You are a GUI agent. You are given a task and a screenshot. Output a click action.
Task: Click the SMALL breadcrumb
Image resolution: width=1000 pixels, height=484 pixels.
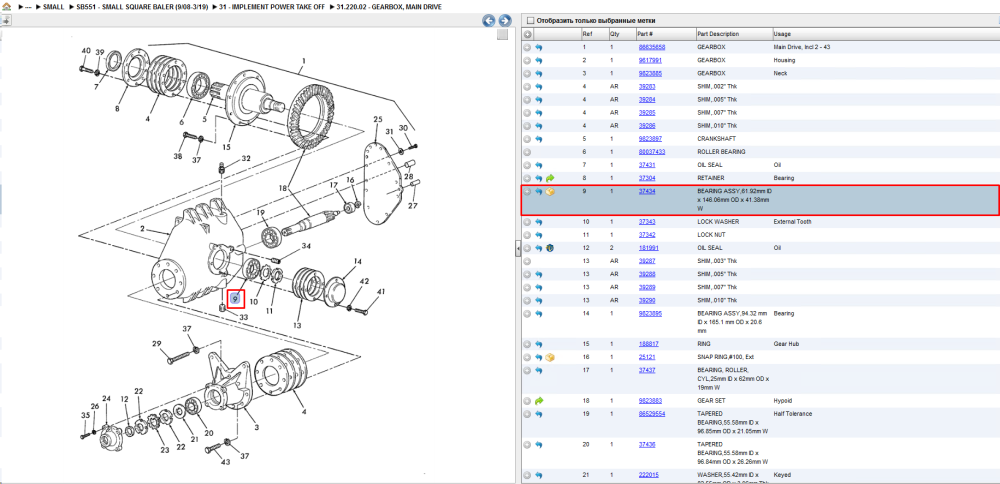[53, 6]
